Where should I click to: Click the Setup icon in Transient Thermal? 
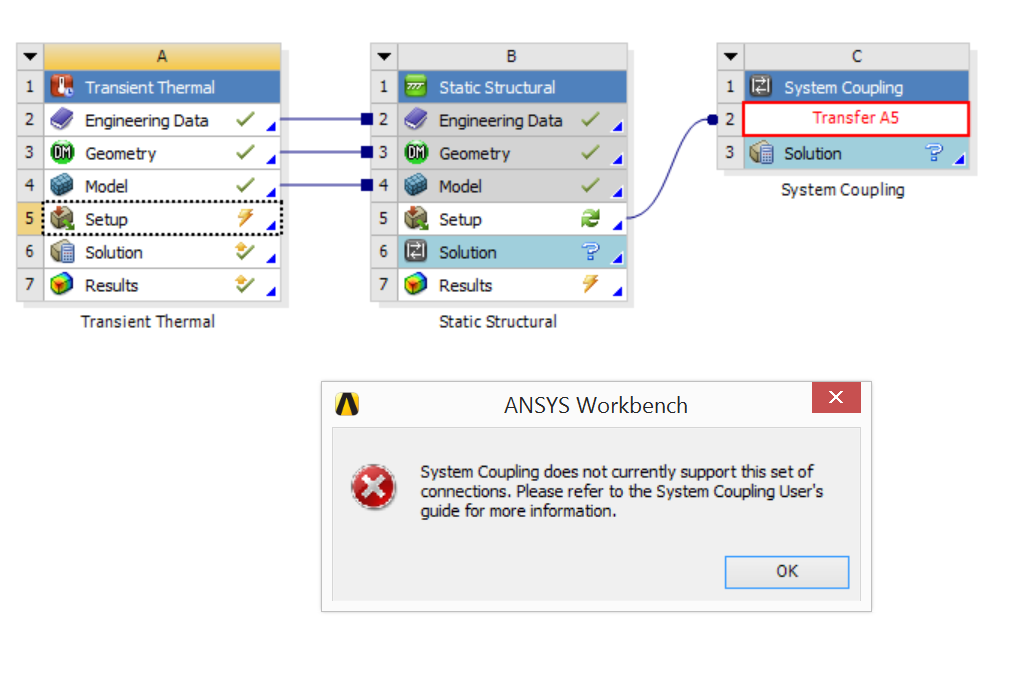point(62,219)
